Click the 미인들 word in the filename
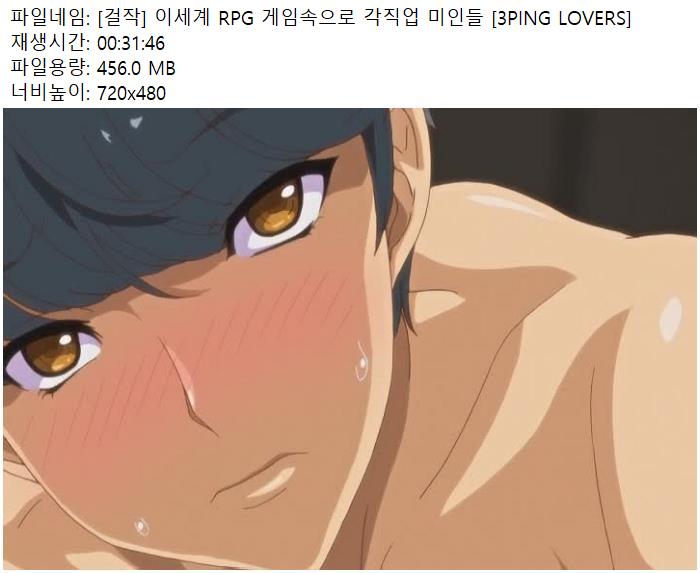 click(x=455, y=18)
